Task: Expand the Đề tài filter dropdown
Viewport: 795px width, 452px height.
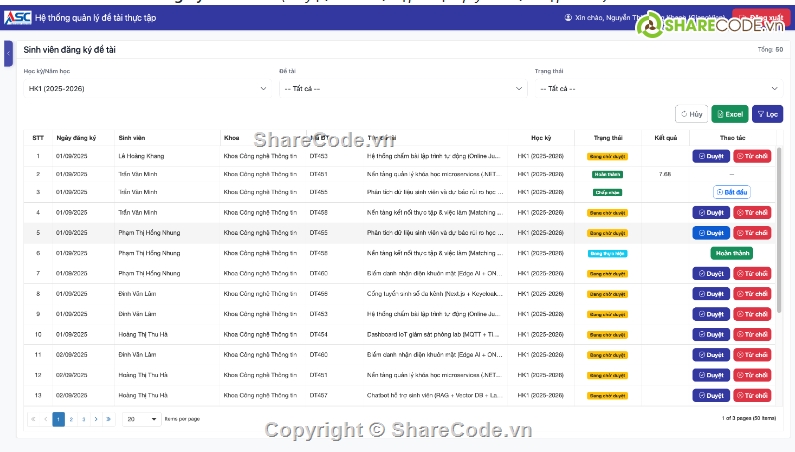Action: click(x=402, y=89)
